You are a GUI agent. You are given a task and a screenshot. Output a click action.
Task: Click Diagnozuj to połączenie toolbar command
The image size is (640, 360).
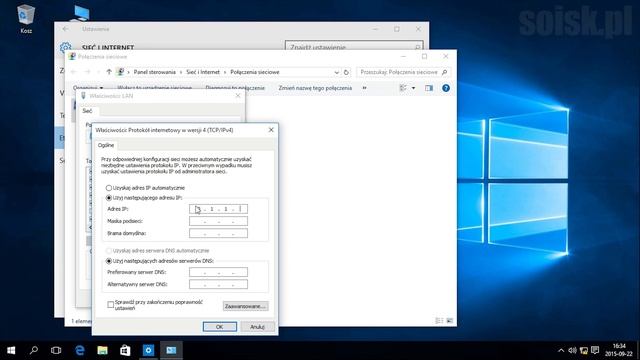[235, 88]
